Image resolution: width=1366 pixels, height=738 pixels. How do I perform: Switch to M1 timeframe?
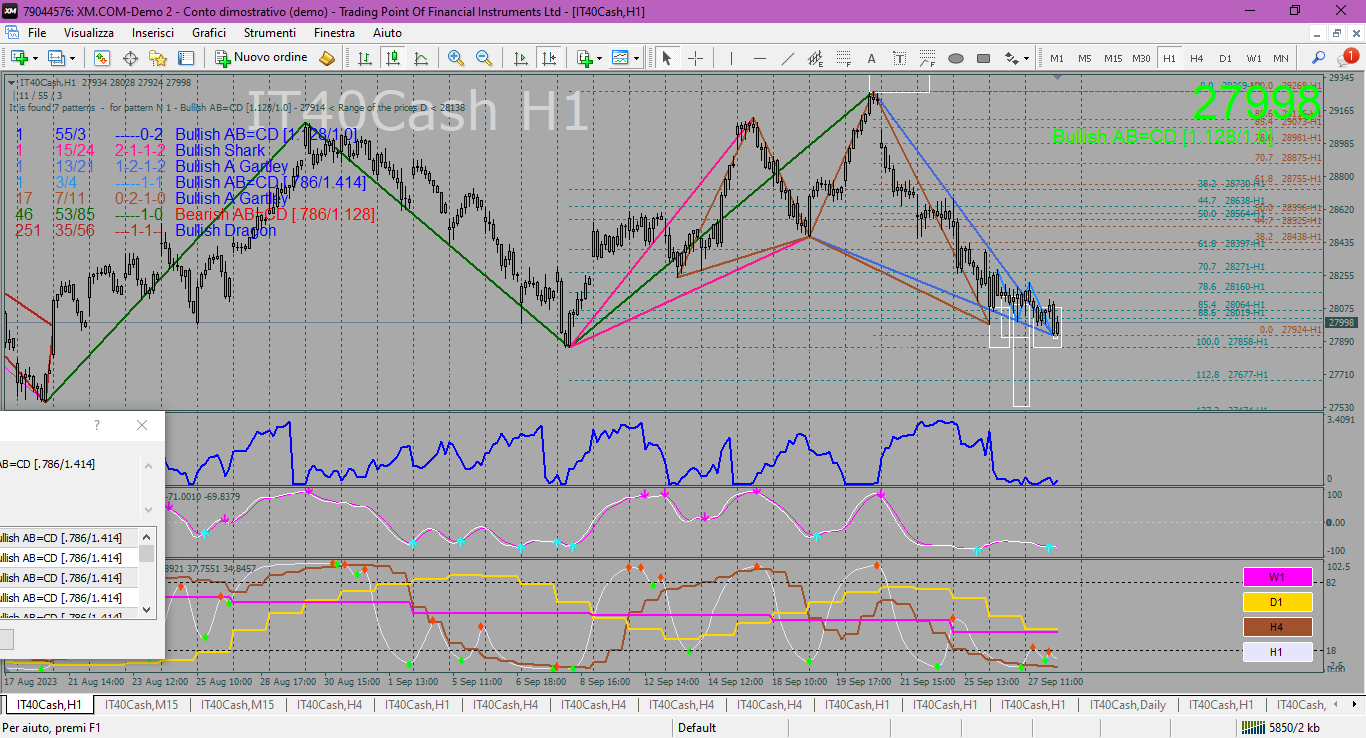(1057, 58)
